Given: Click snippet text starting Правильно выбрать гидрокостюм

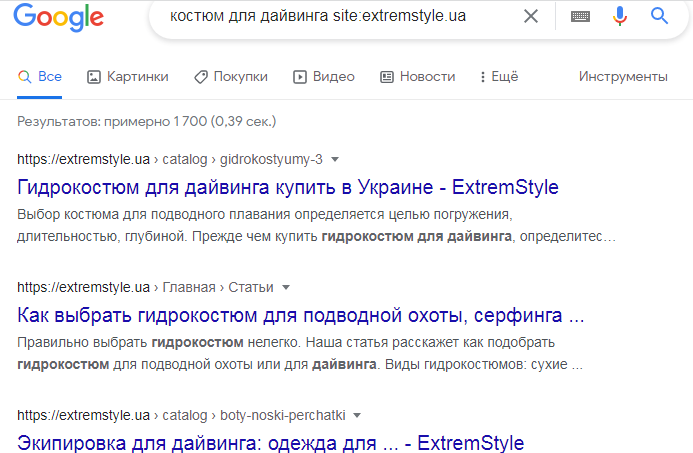Looking at the screenshot, I should point(300,354).
